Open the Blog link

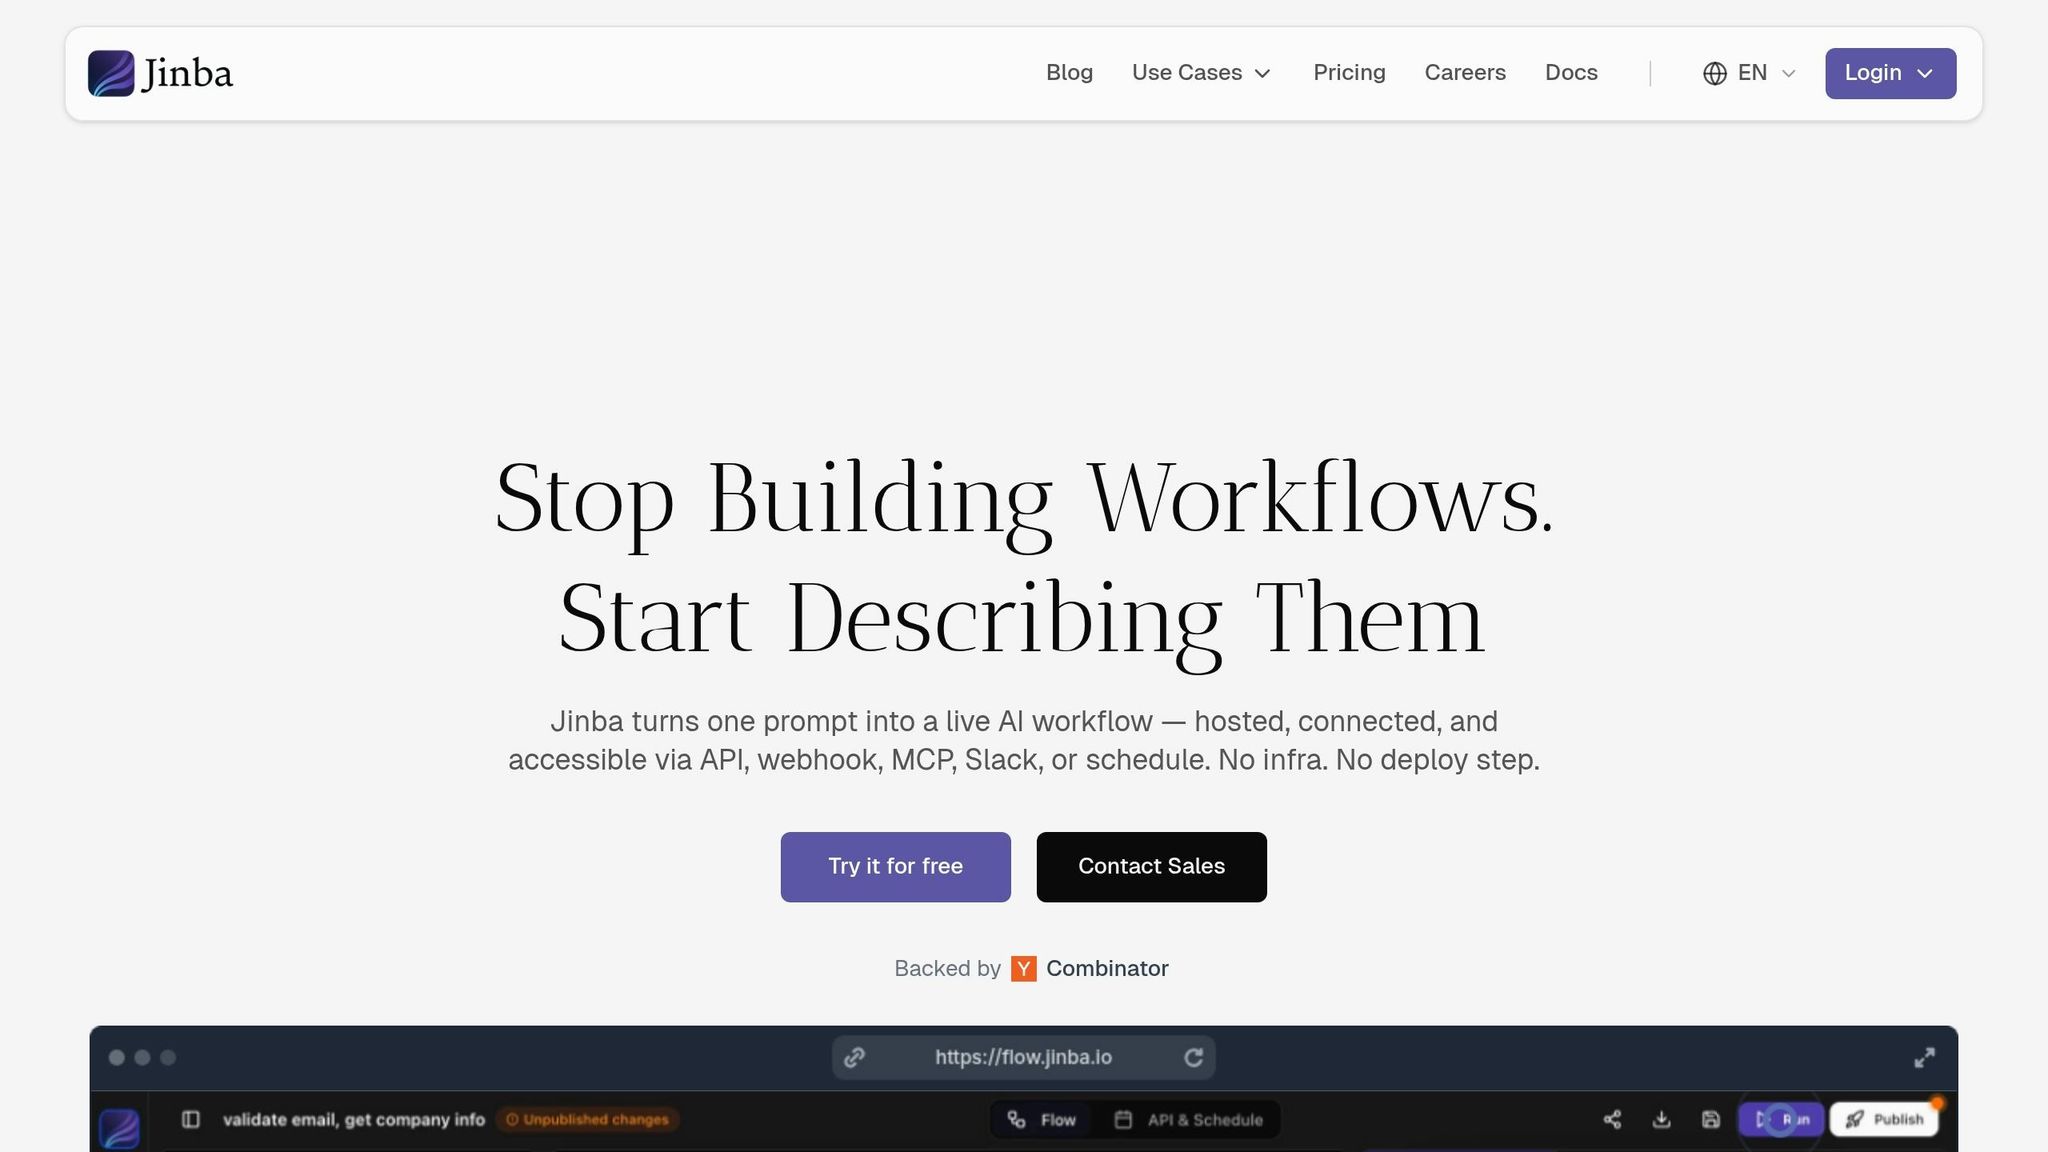[1069, 73]
